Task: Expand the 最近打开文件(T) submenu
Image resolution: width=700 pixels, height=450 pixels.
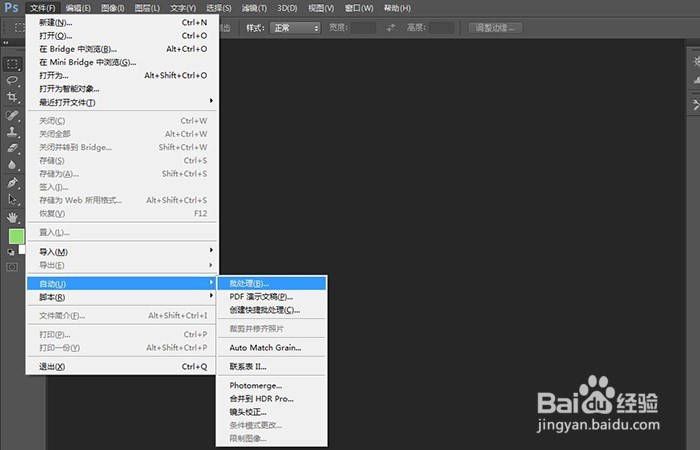Action: [x=122, y=102]
